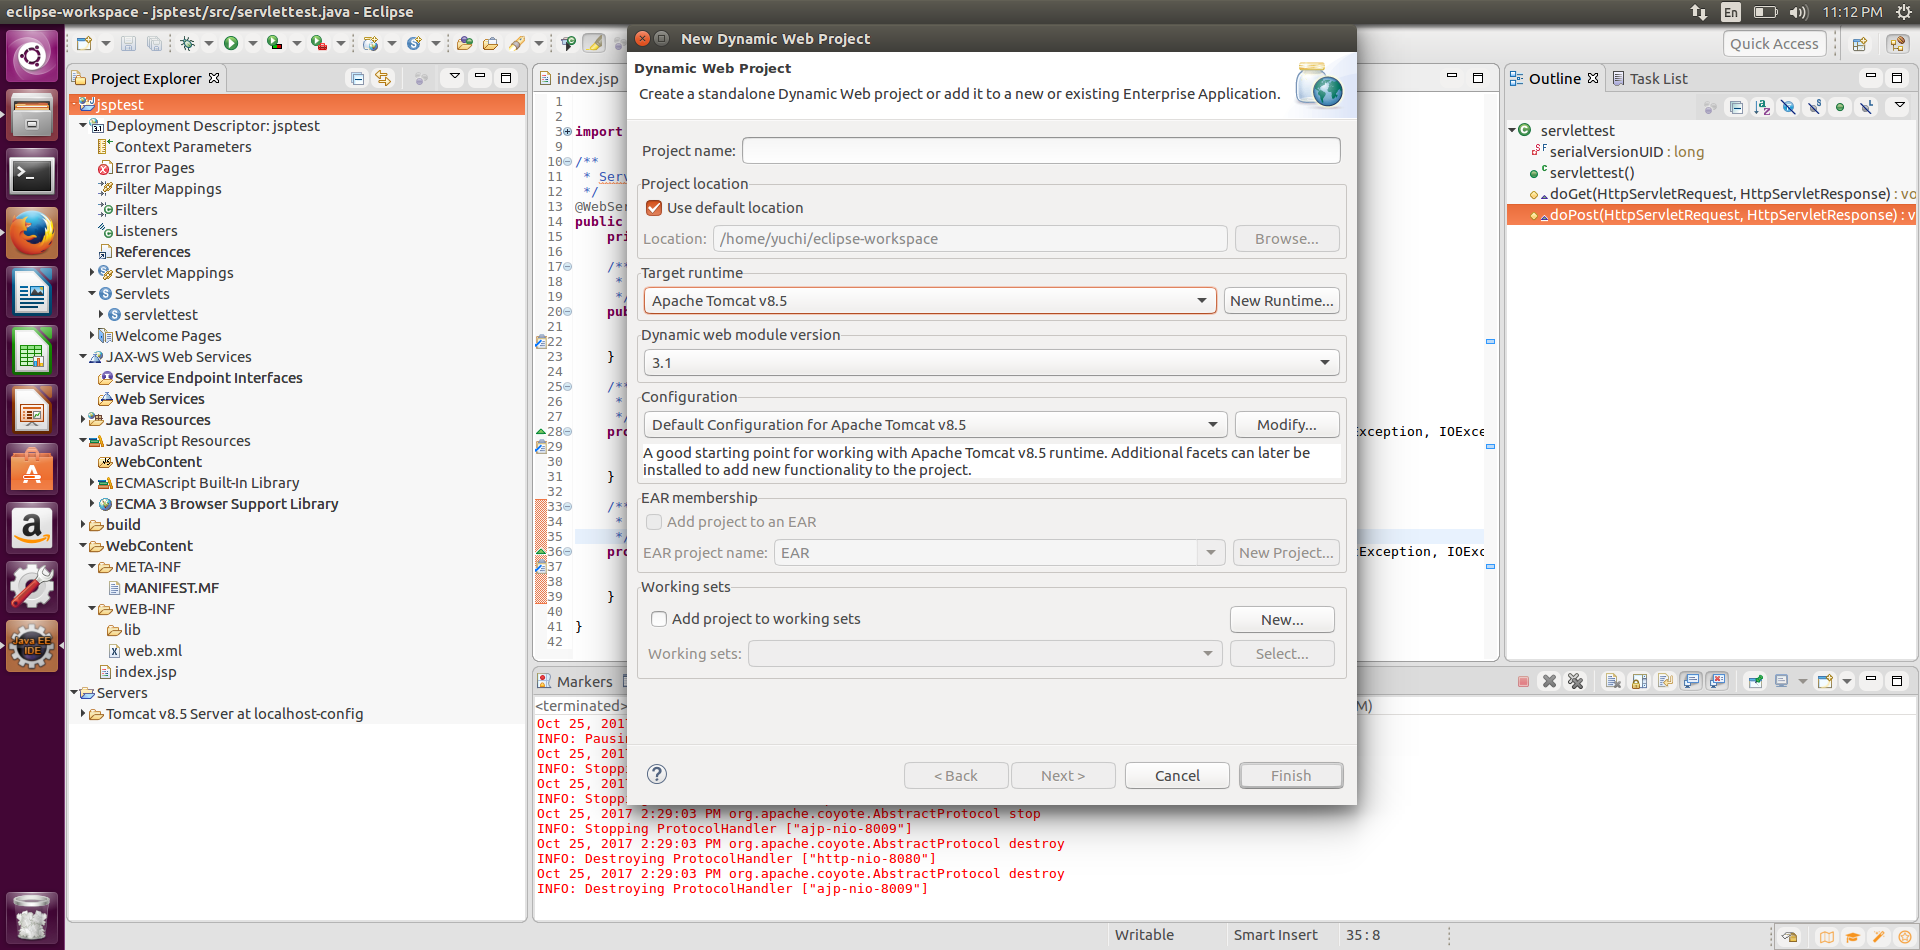Click Remove All Terminated Launches double-X icon

[1576, 681]
